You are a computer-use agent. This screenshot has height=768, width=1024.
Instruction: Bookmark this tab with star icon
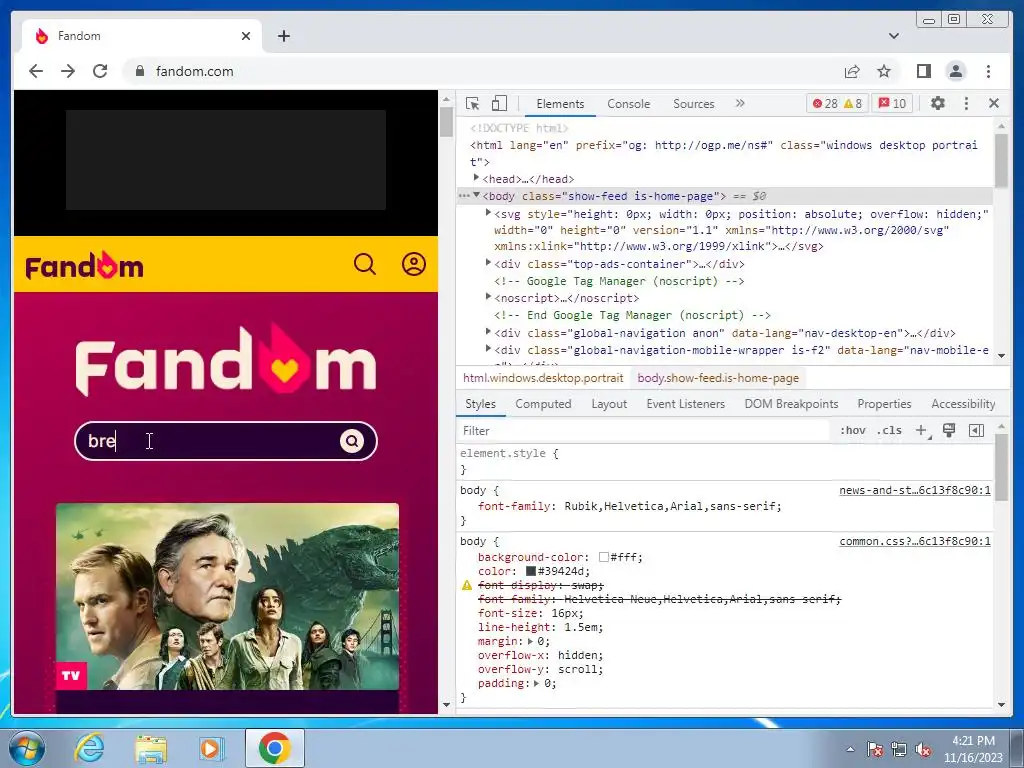[884, 71]
